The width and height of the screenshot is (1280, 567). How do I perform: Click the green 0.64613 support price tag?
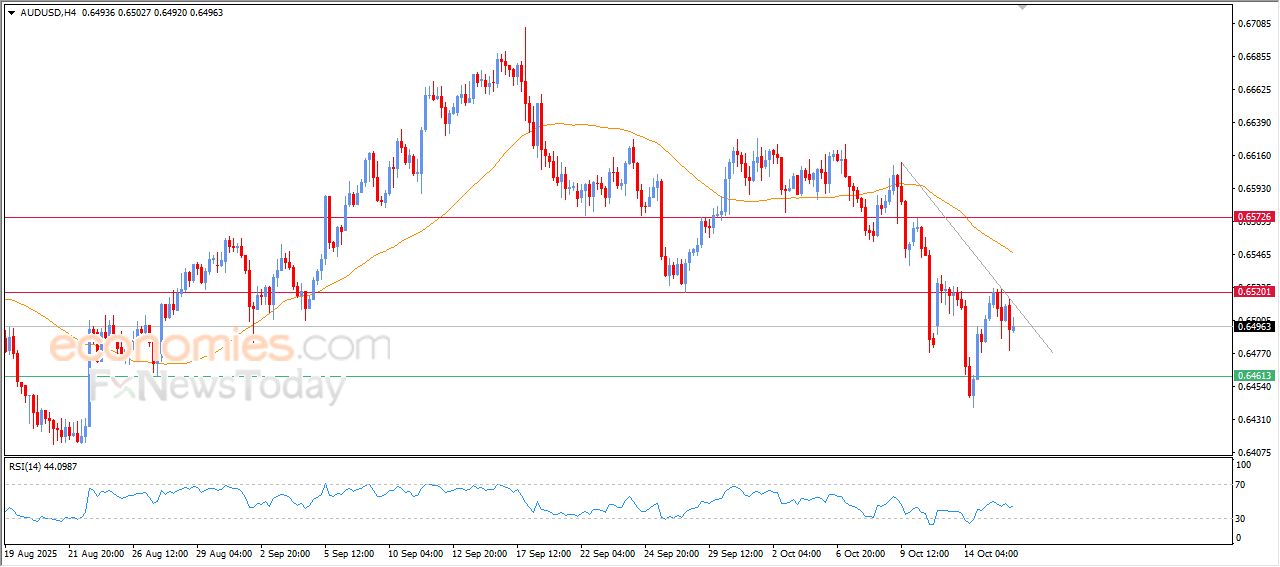(x=1253, y=376)
